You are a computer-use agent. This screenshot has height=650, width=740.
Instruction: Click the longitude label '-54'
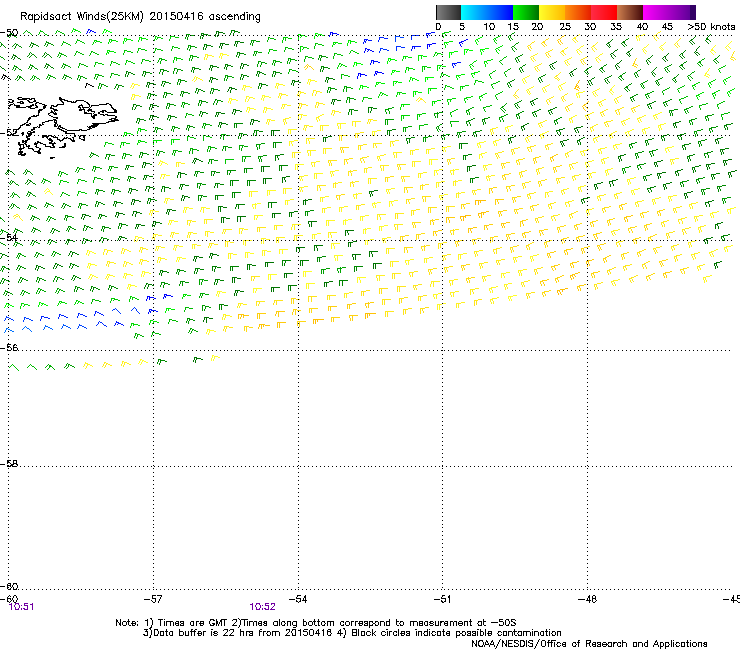(298, 599)
